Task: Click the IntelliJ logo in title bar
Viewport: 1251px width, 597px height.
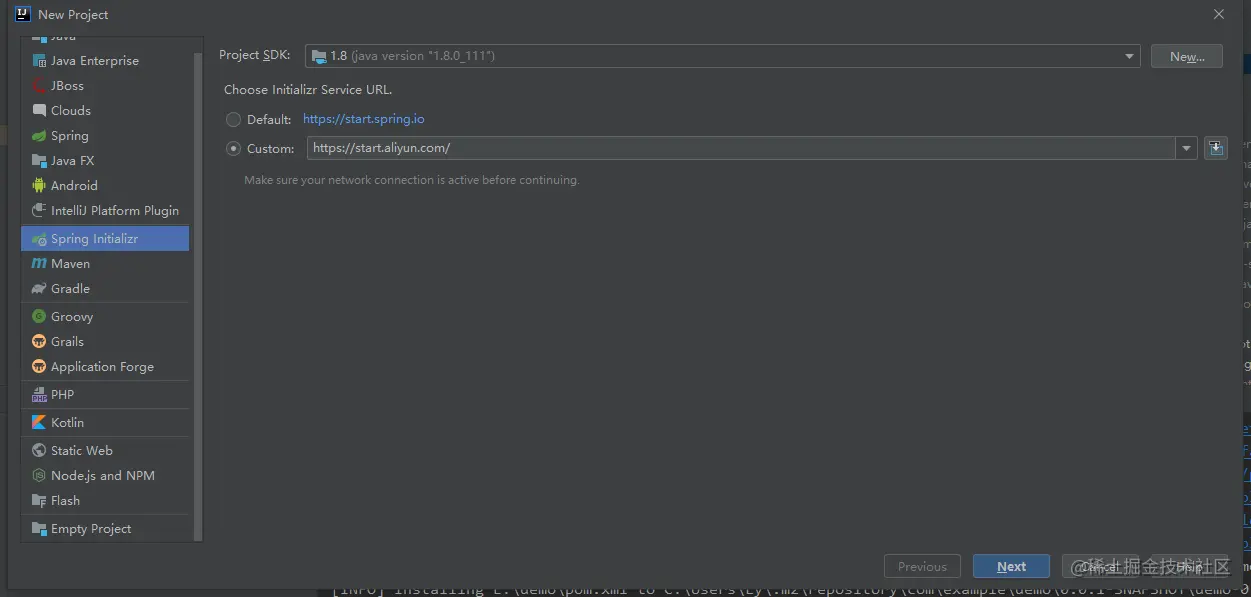Action: 22,14
